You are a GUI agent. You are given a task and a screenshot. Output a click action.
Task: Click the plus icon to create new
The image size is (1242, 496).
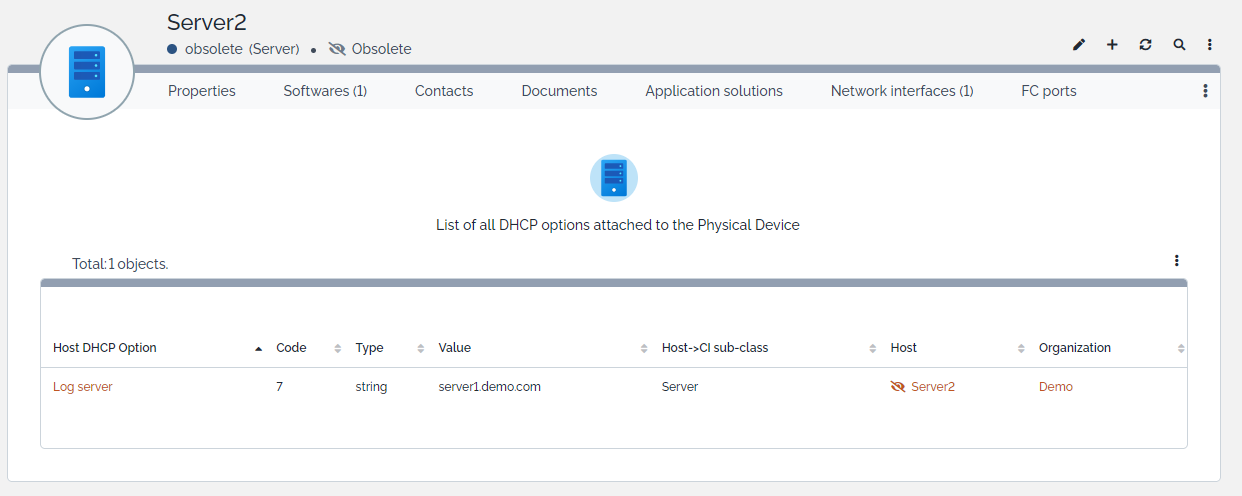point(1112,45)
